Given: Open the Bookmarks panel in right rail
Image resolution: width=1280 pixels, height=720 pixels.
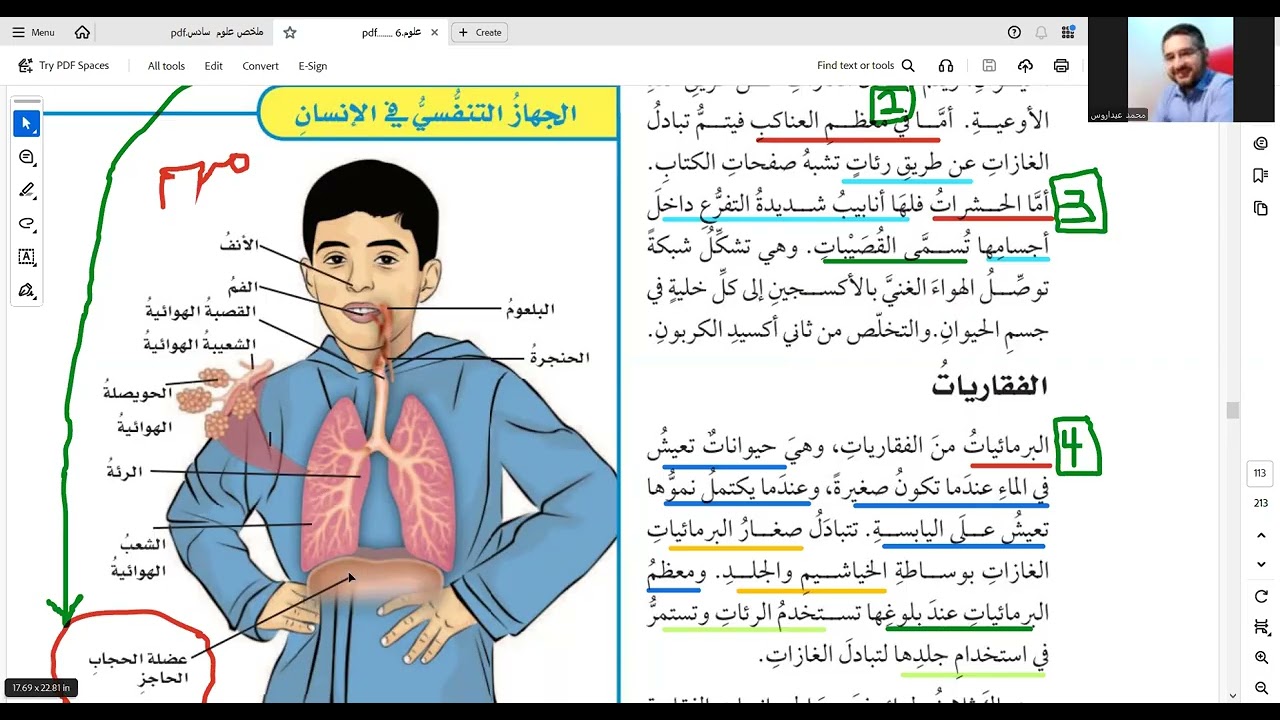Looking at the screenshot, I should pyautogui.click(x=1261, y=176).
